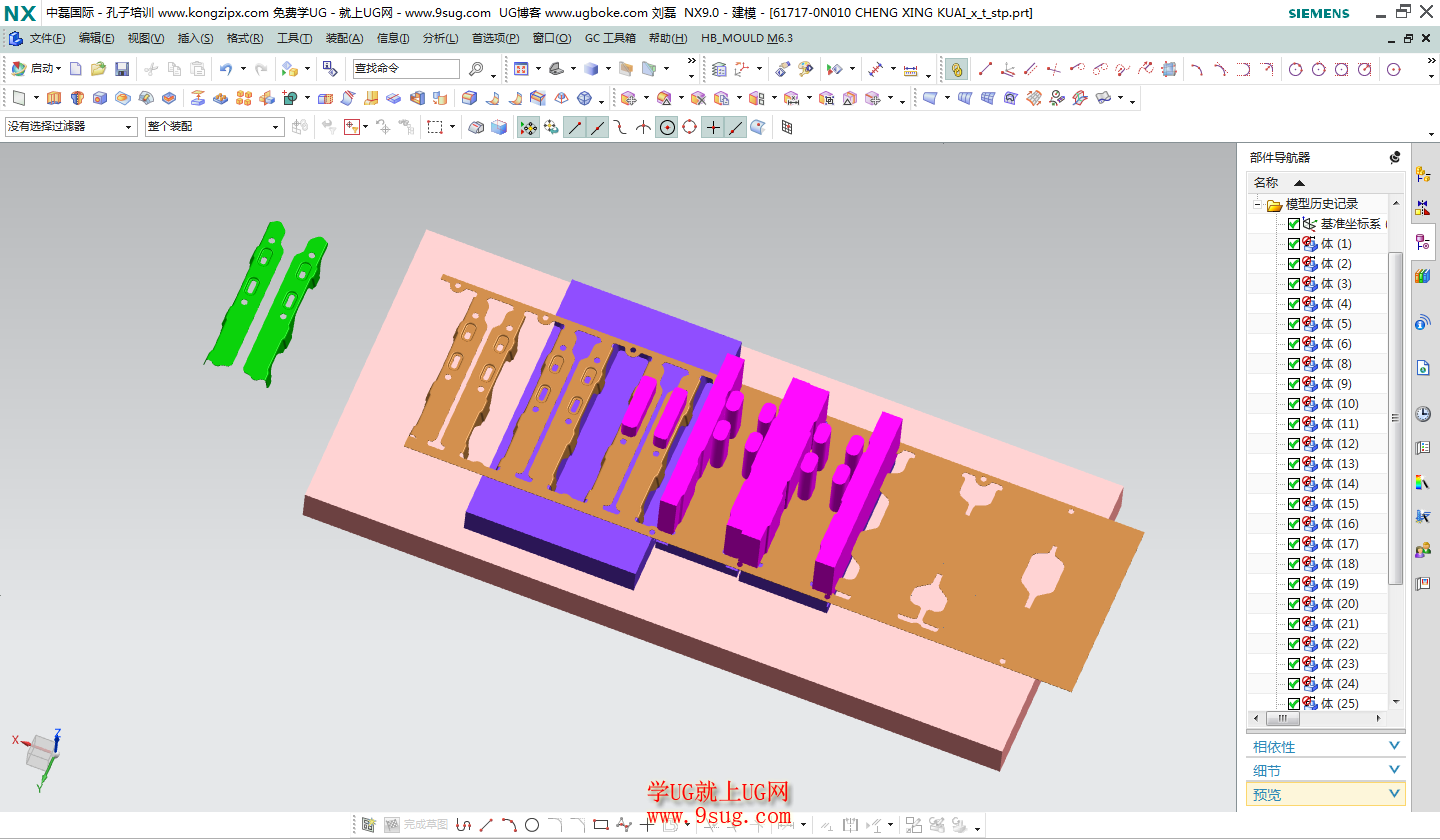Select the Extrude feature icon
Image resolution: width=1440 pixels, height=840 pixels.
(54, 97)
